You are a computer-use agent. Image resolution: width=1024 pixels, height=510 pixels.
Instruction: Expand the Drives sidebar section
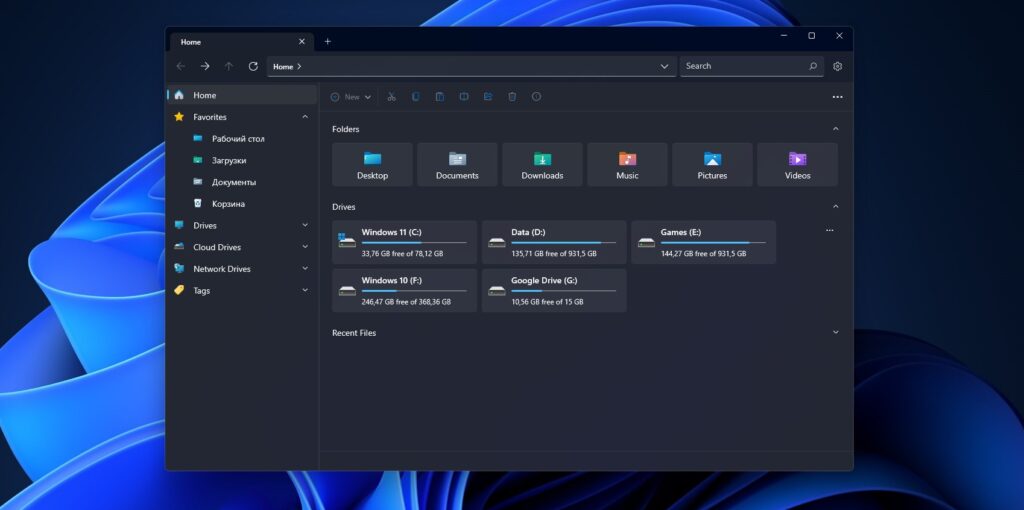tap(305, 225)
